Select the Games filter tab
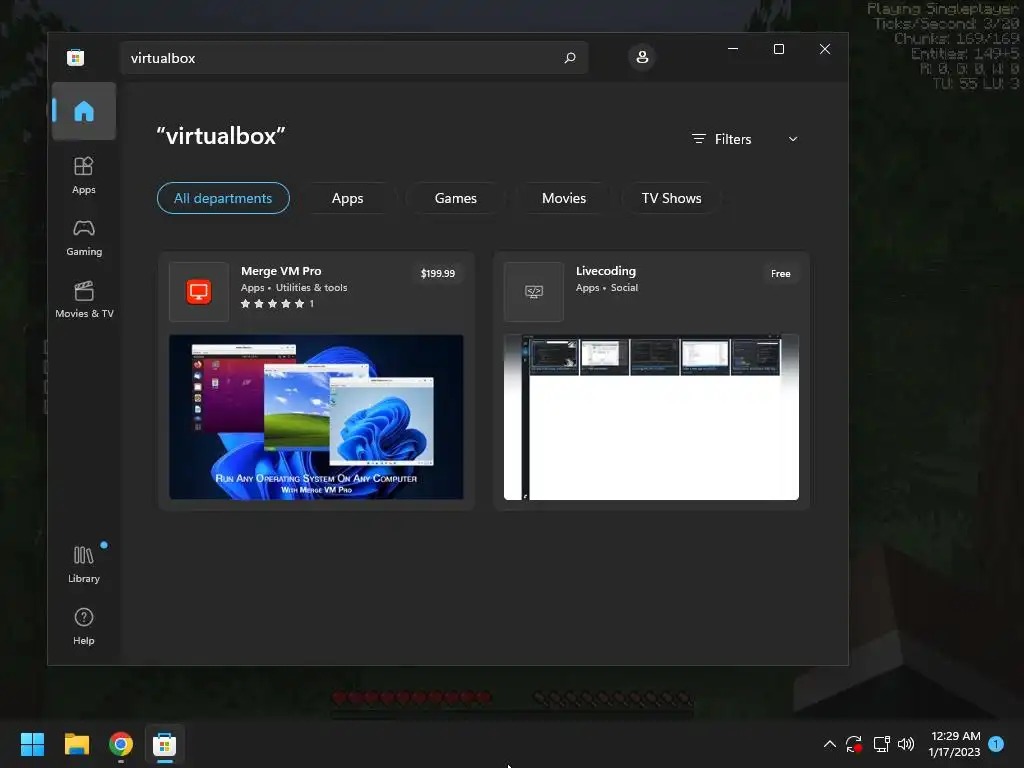 coord(455,198)
